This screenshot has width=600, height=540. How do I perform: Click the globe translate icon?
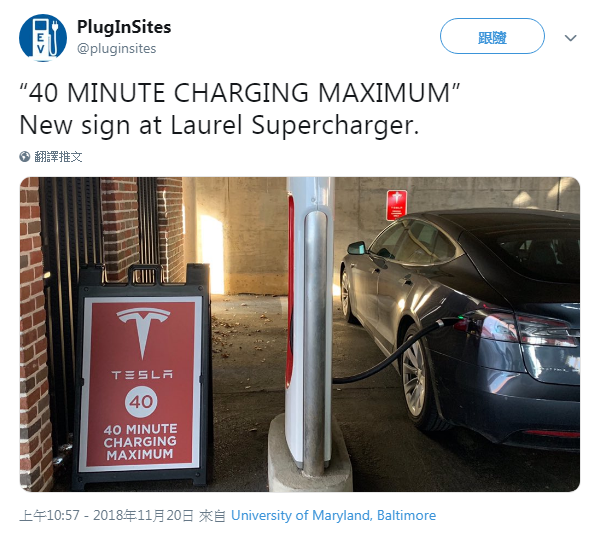(x=25, y=157)
